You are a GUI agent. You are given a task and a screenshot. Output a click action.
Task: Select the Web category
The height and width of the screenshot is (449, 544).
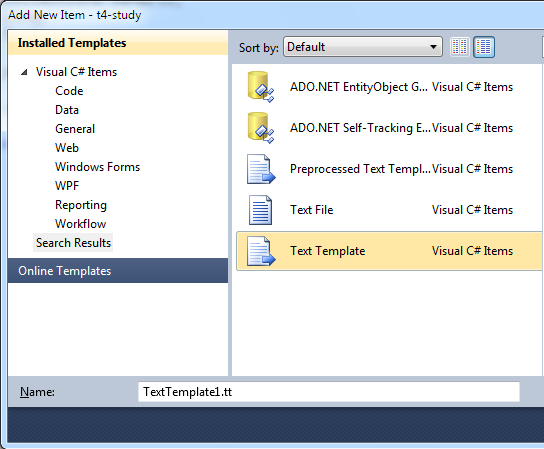pos(67,148)
